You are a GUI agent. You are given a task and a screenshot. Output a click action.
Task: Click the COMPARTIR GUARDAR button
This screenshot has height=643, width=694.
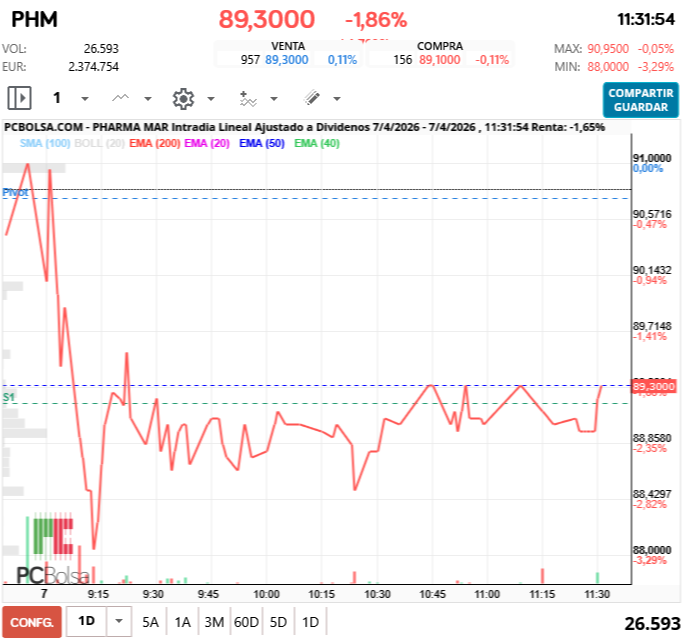coord(640,100)
